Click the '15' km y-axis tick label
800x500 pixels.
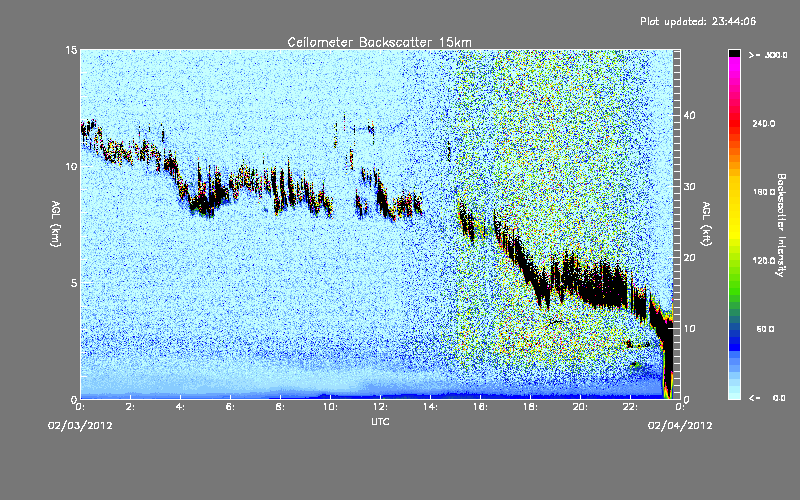pos(71,50)
